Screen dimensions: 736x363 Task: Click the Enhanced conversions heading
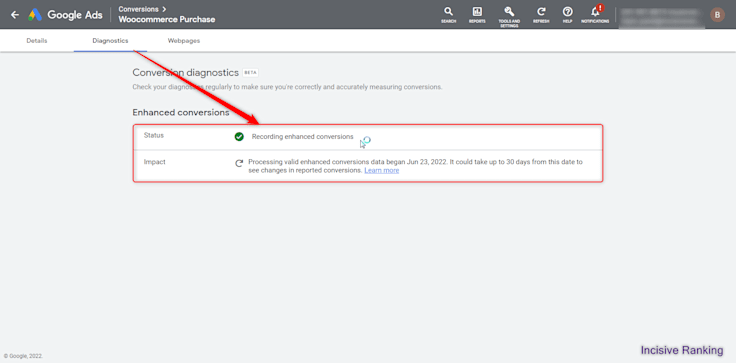[181, 113]
